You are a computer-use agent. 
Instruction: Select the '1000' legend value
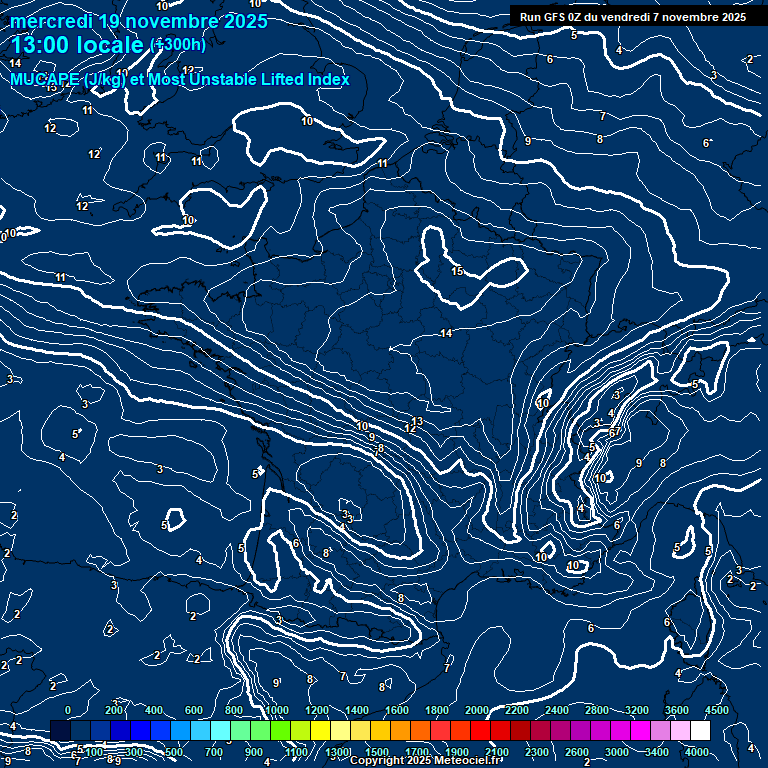click(277, 710)
